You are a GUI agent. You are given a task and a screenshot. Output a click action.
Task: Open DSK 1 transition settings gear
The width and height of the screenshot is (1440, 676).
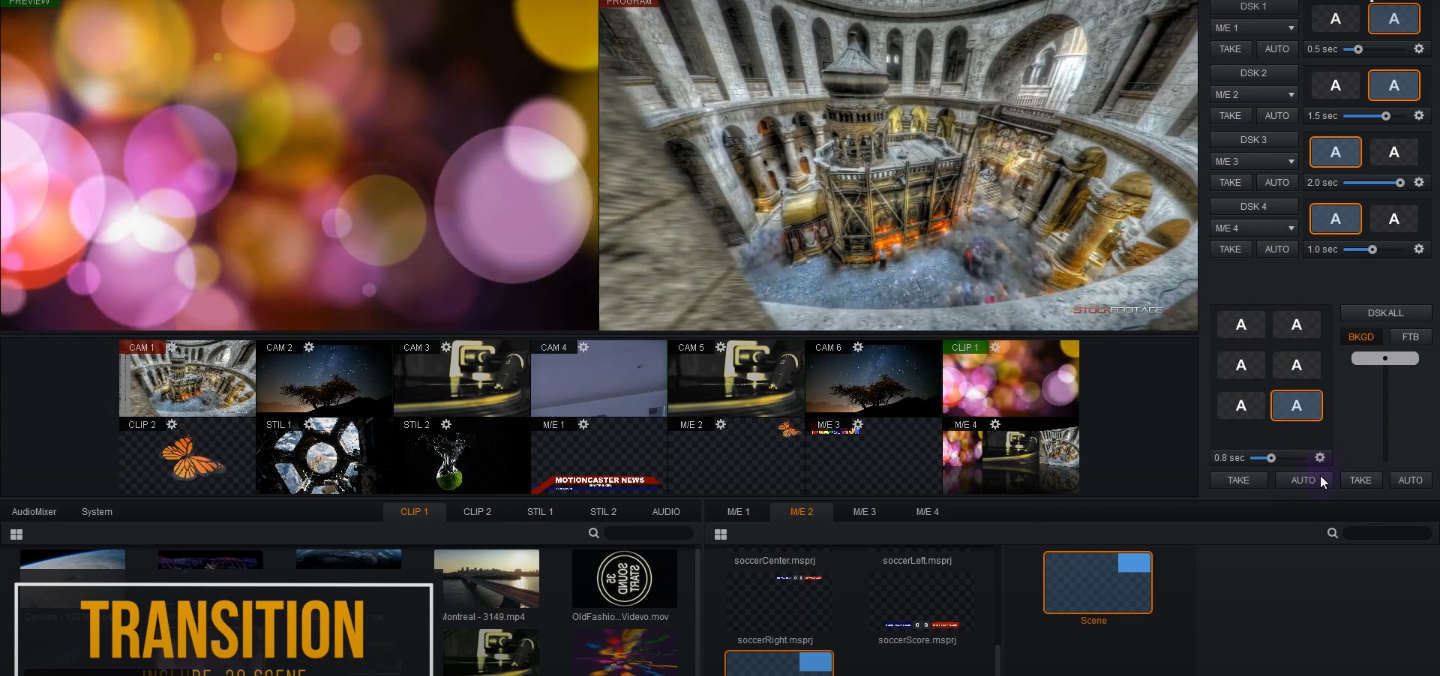(x=1419, y=48)
